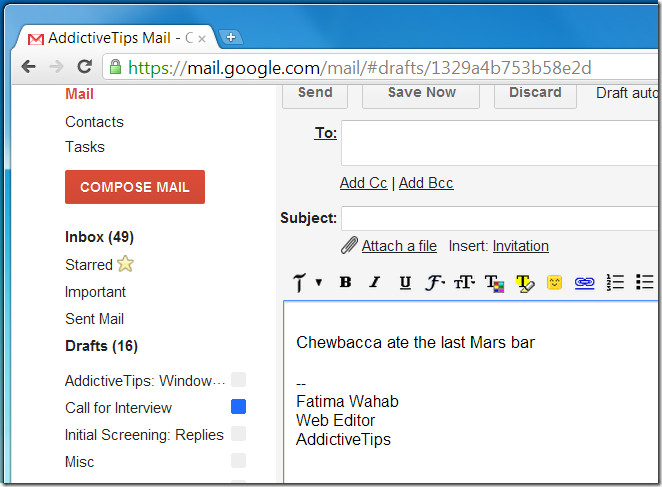The height and width of the screenshot is (487, 662).
Task: Click in the message body editor
Action: coord(471,392)
